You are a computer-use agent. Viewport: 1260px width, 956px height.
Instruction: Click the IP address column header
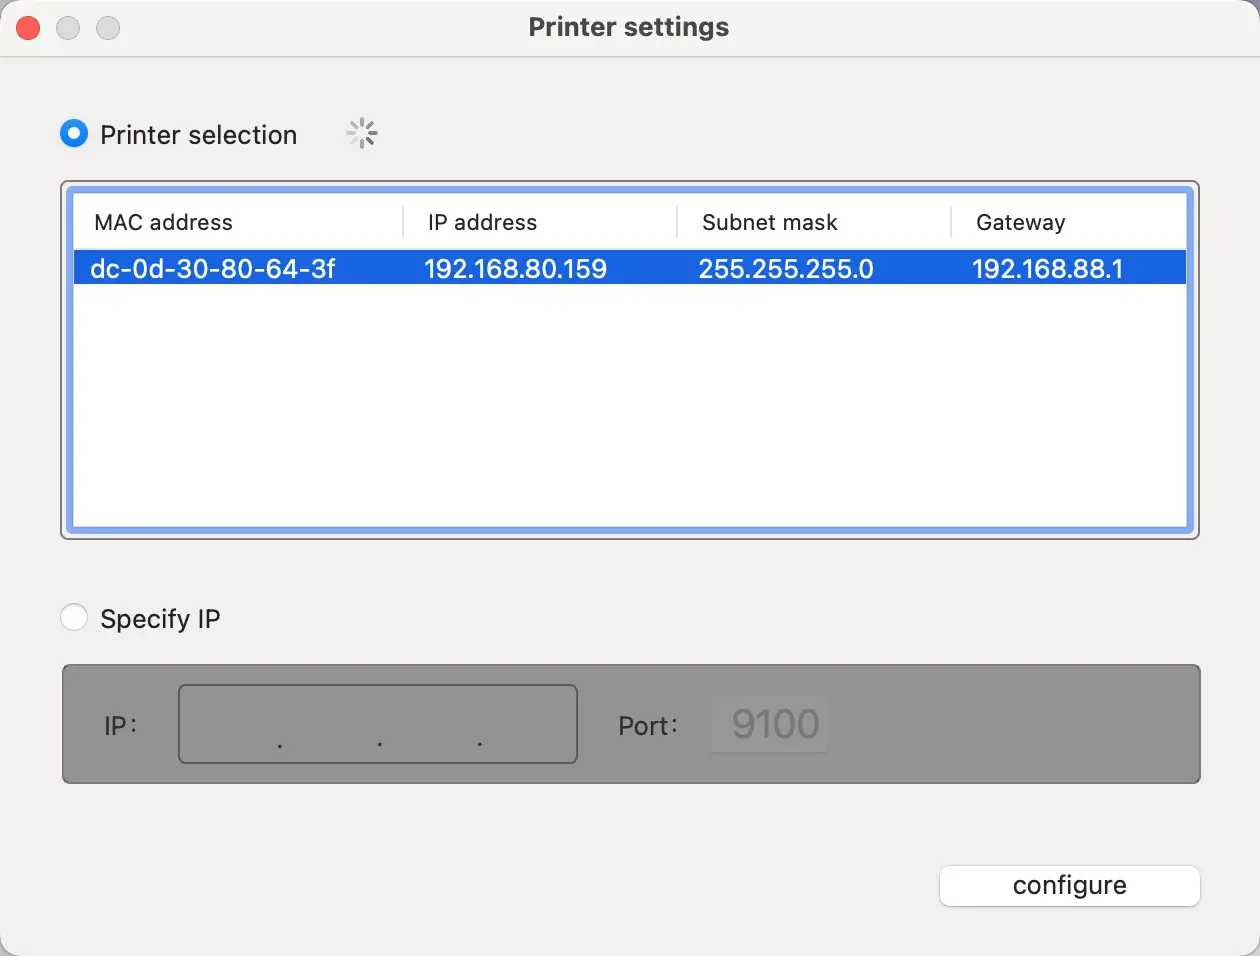point(482,222)
